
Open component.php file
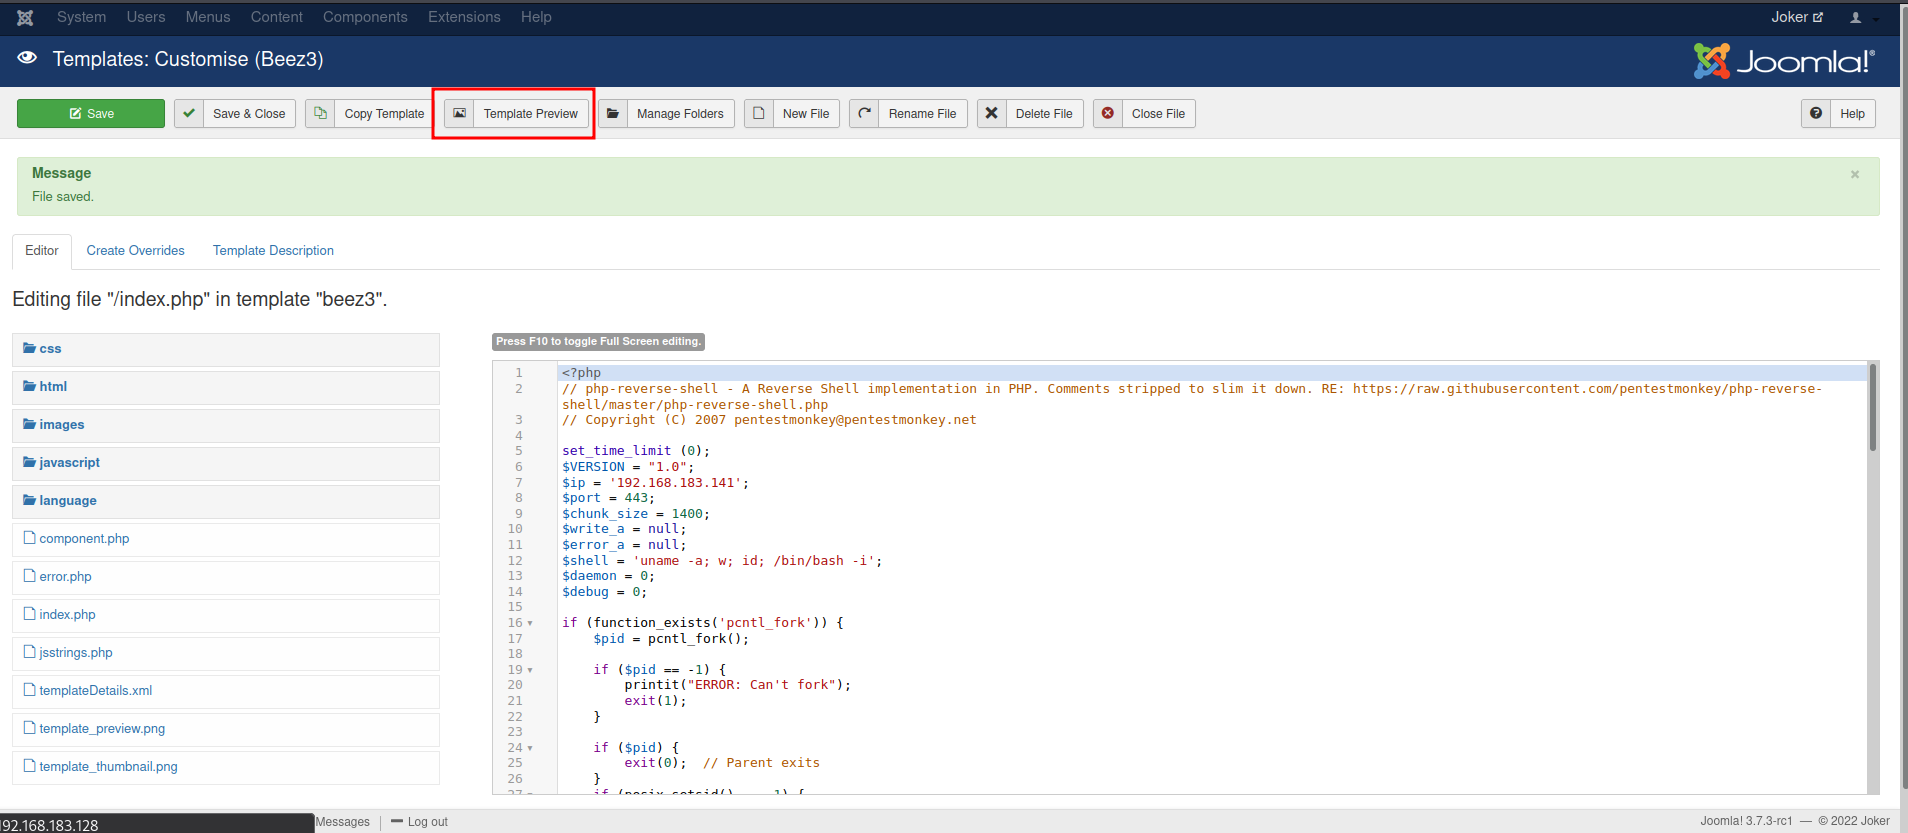tap(226, 539)
